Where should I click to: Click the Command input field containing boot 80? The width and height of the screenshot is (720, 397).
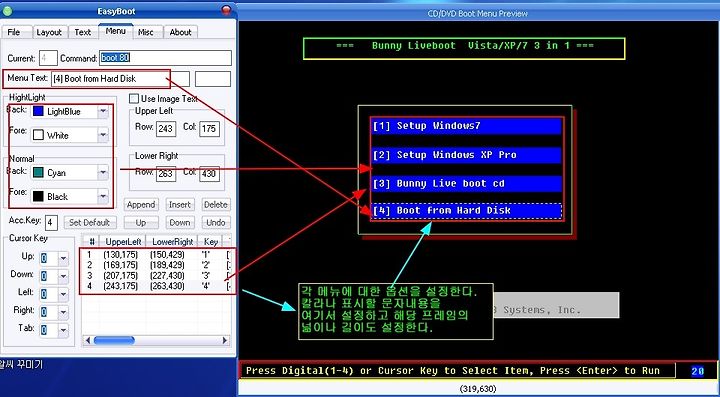click(x=165, y=58)
